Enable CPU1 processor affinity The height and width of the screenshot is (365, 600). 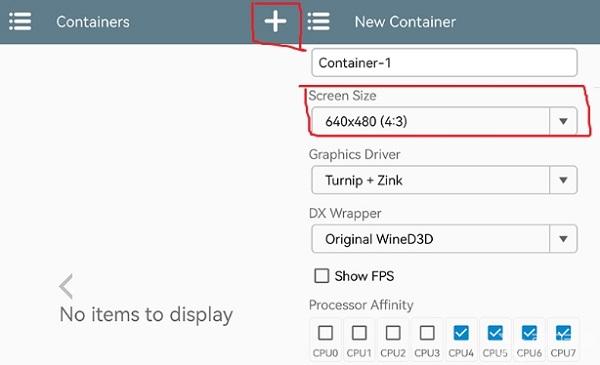point(359,333)
